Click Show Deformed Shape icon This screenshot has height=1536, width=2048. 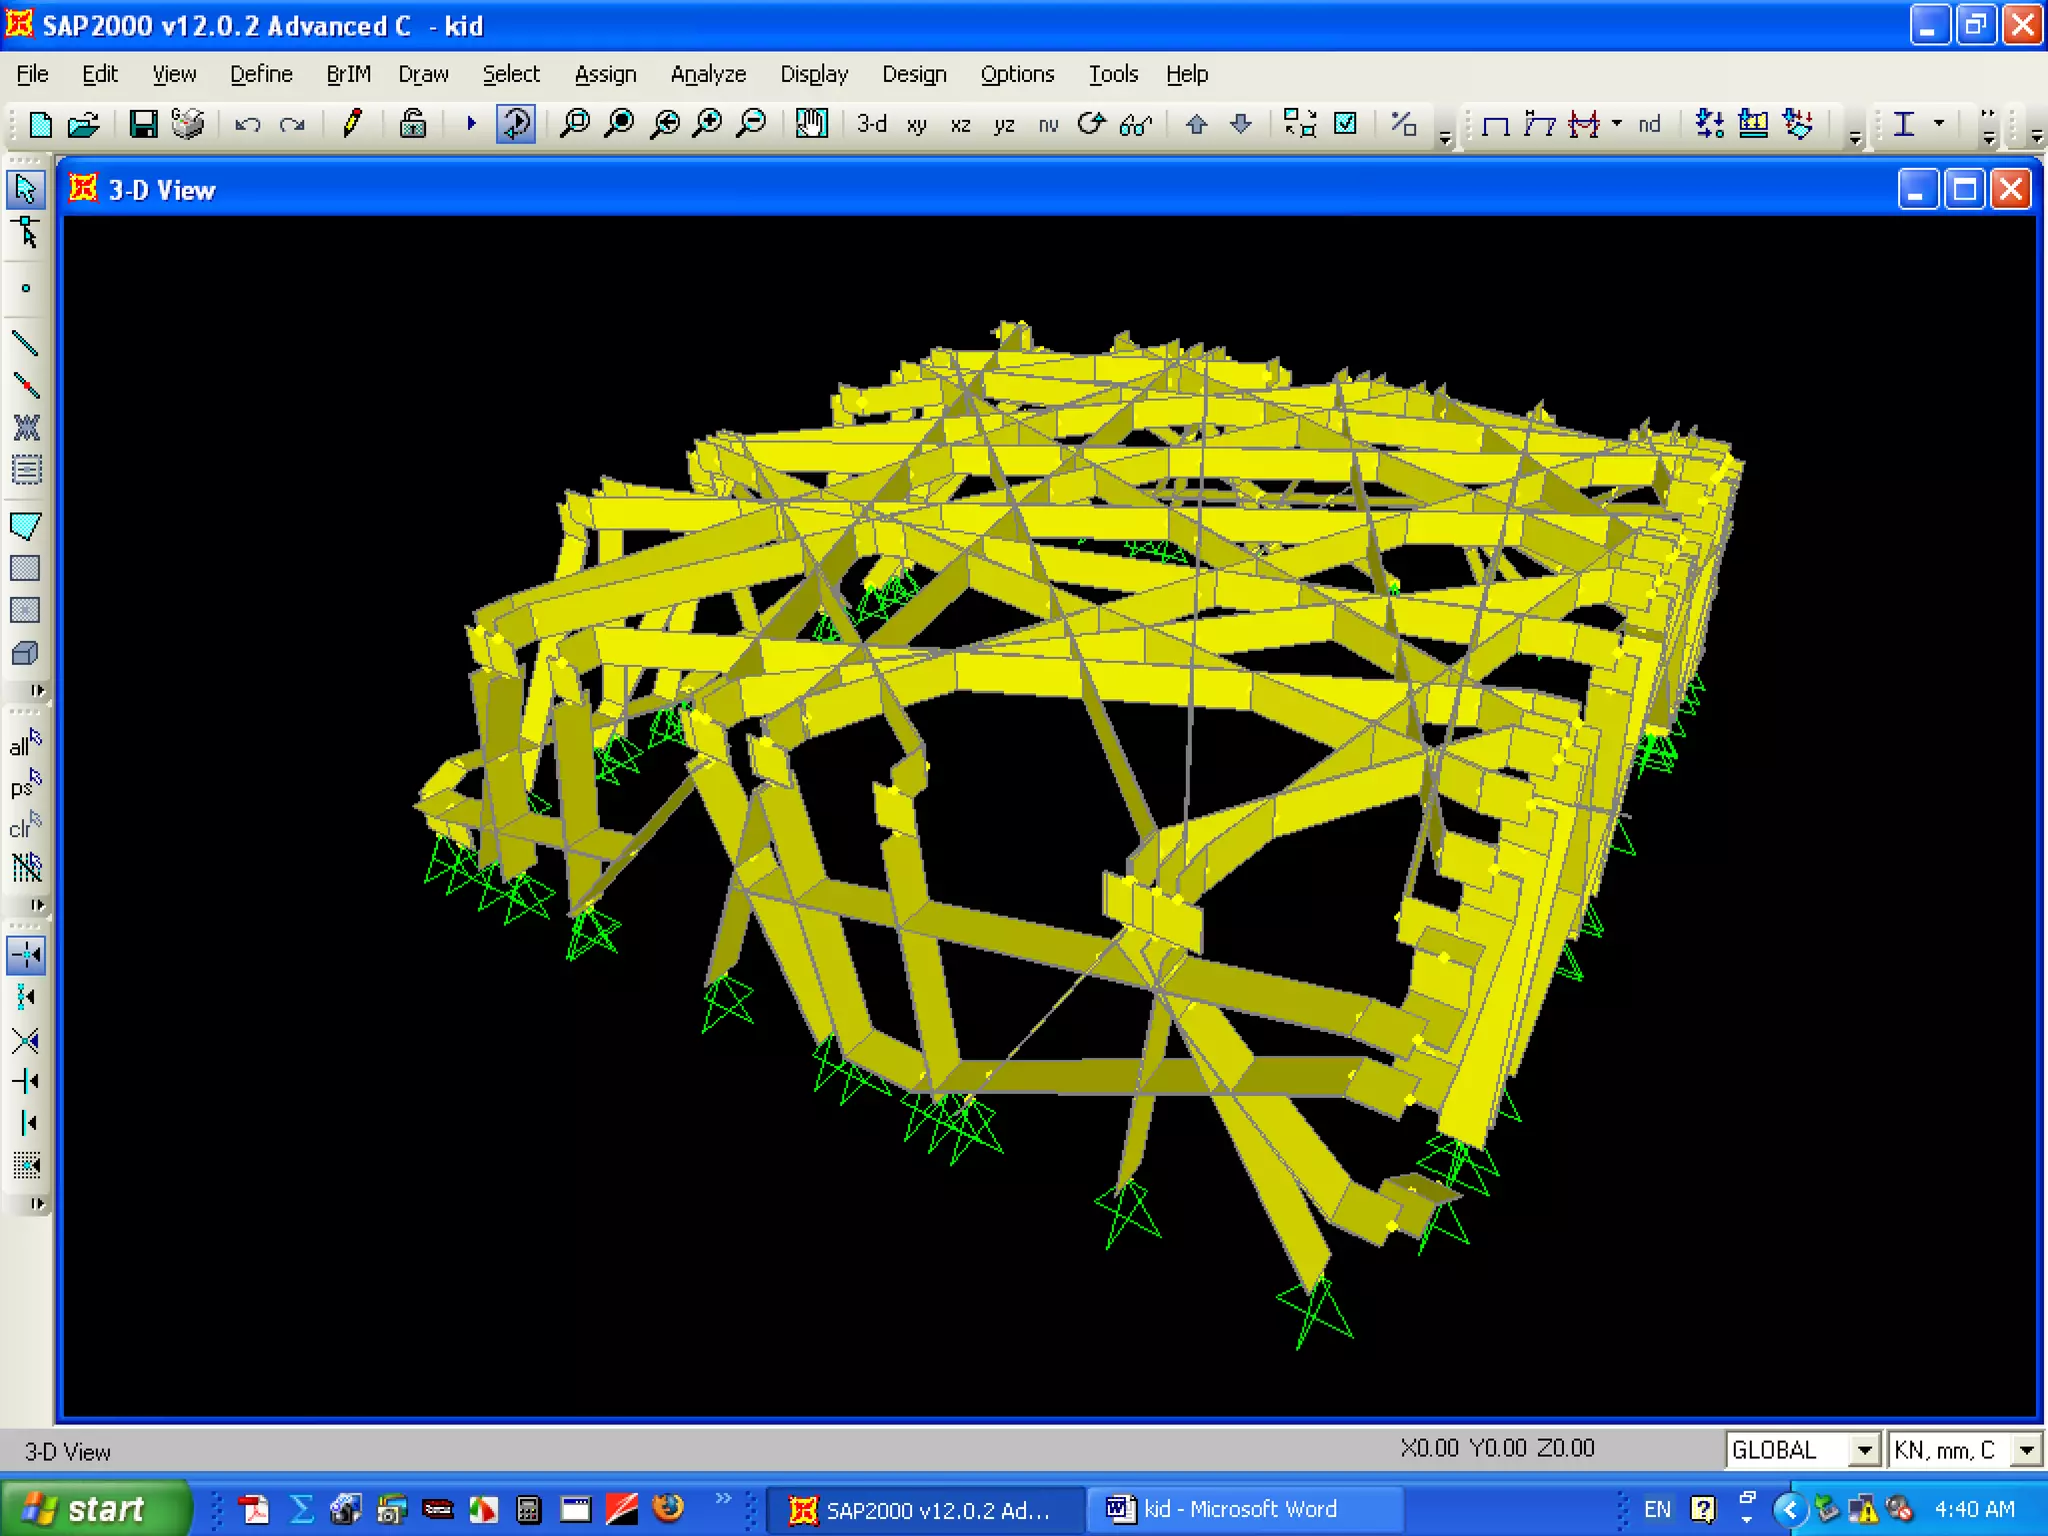tap(1539, 124)
